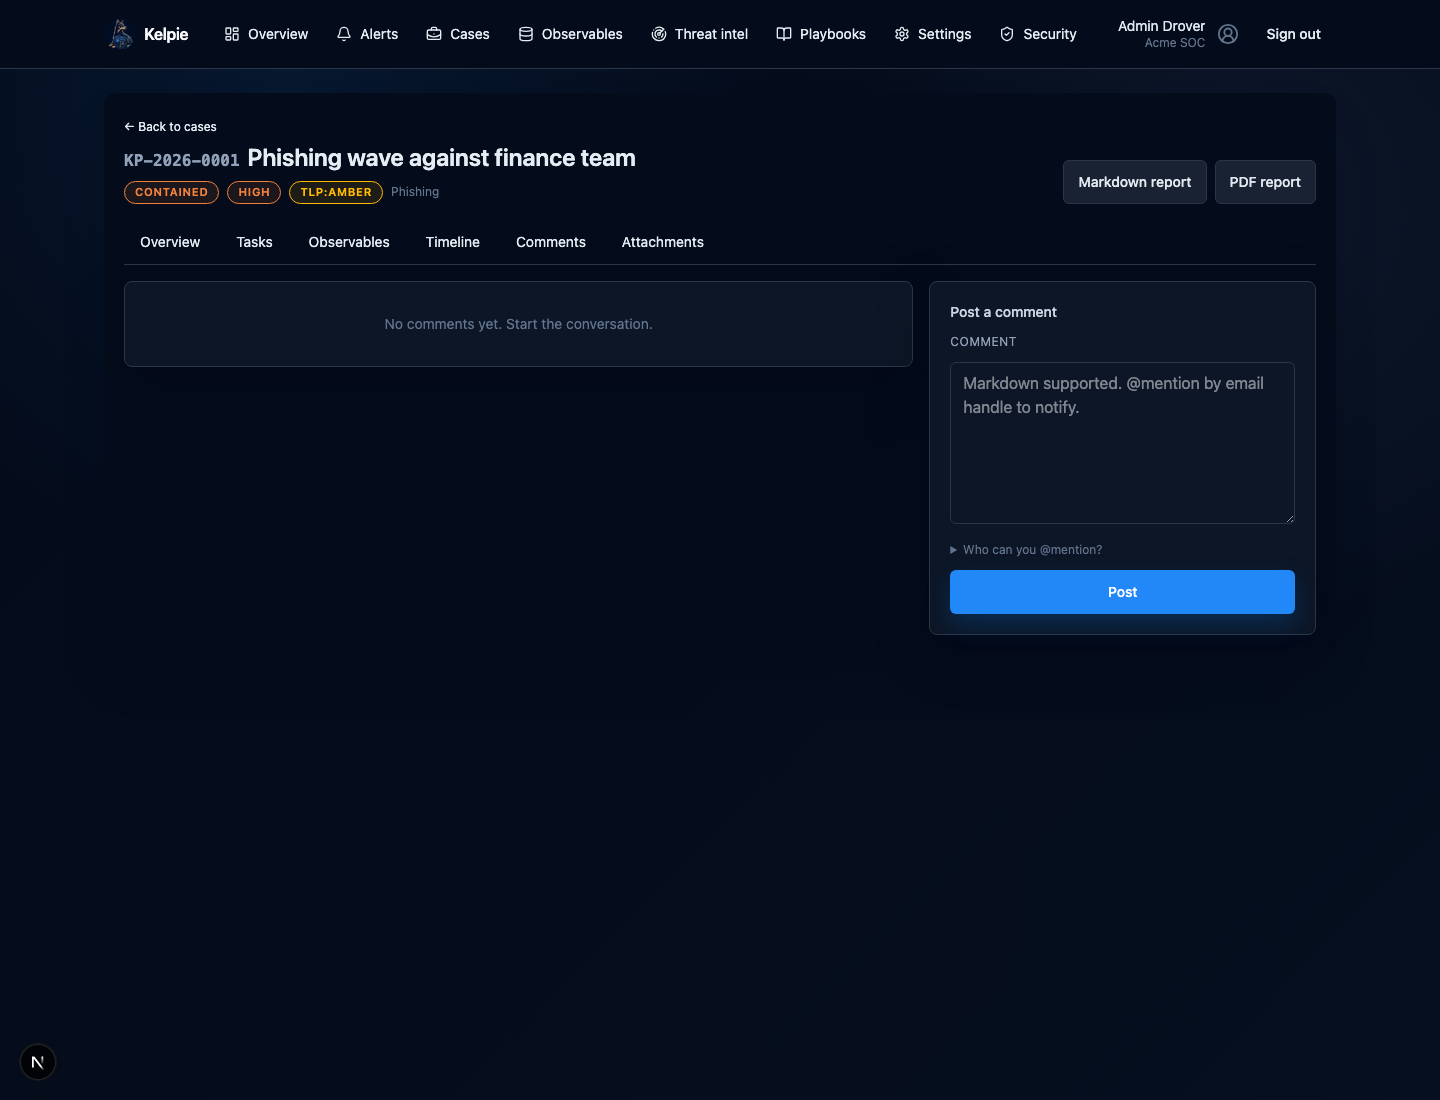Expand 'Who can you @mention?' disclosure
Screen dimensions: 1440x1100
1026,550
